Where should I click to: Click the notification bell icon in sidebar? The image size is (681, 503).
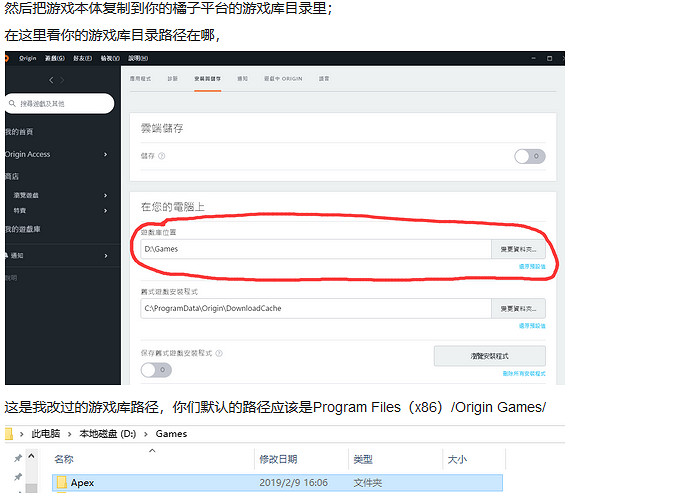[7, 256]
